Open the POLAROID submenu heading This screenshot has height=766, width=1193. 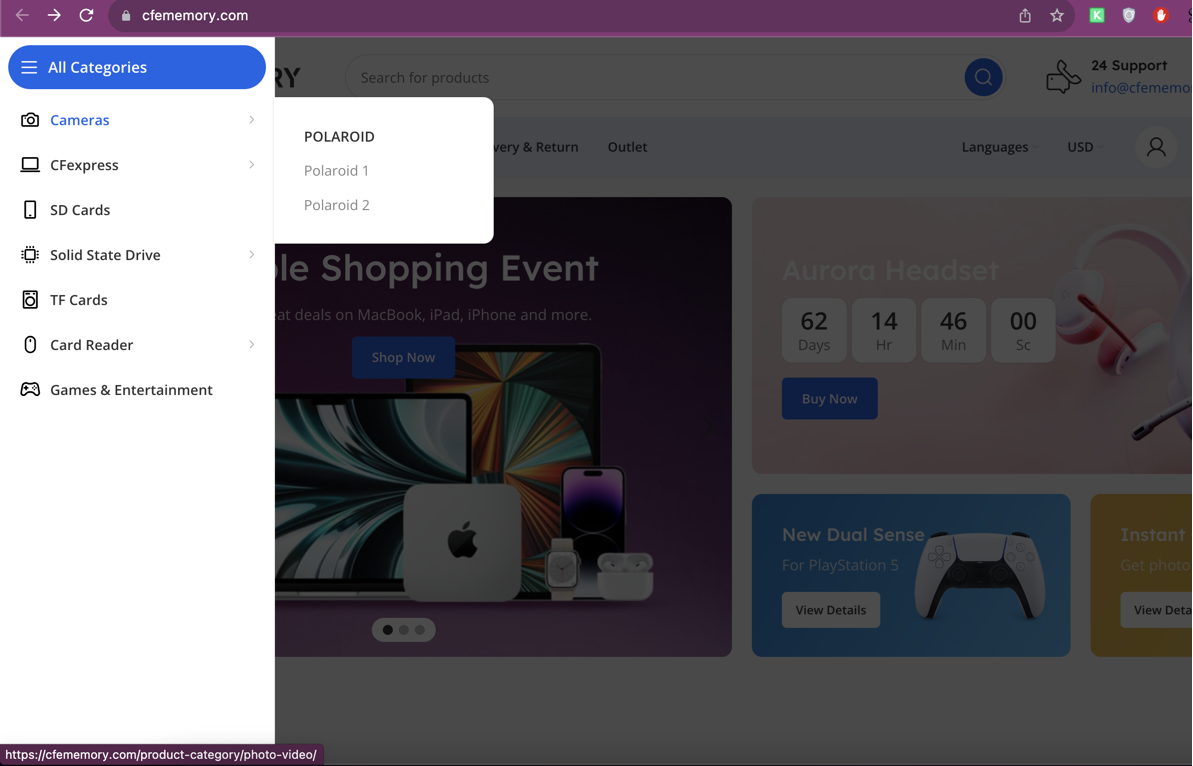[339, 137]
